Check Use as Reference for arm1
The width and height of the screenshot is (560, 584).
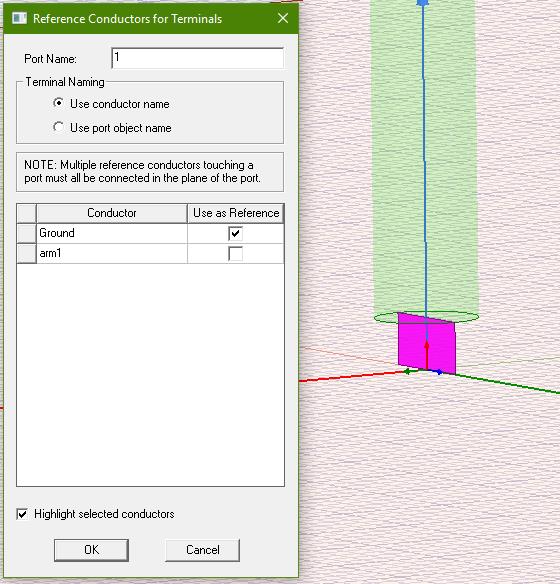pos(235,254)
